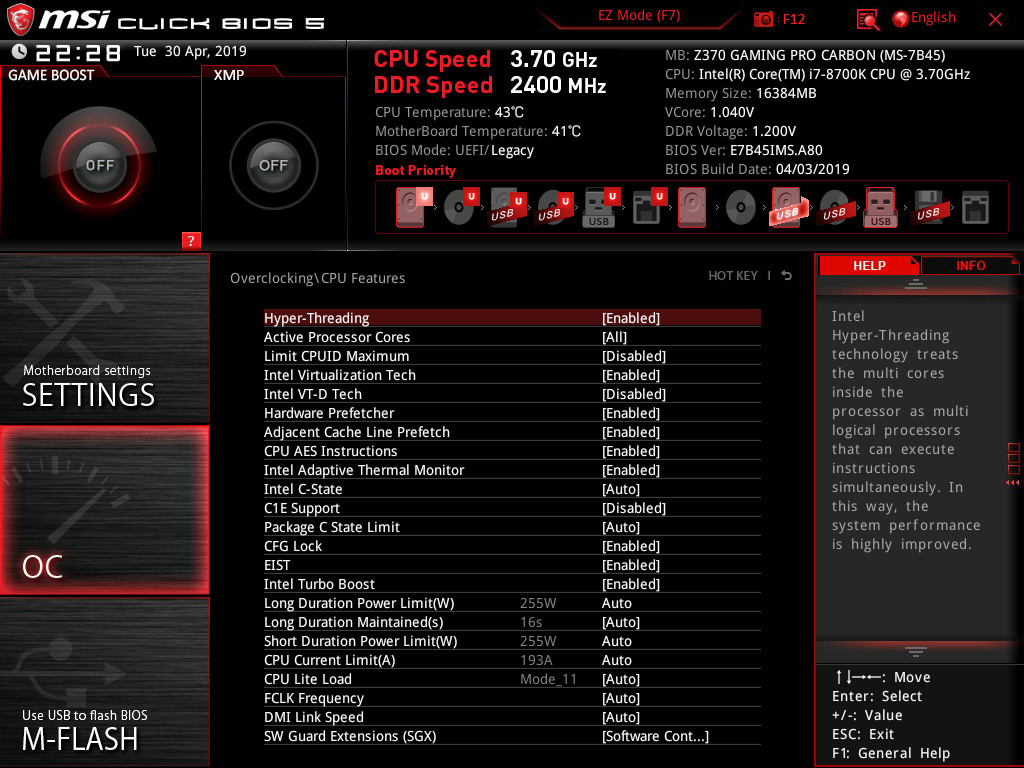This screenshot has width=1024, height=768.
Task: Click the red question mark help icon
Action: click(x=191, y=240)
